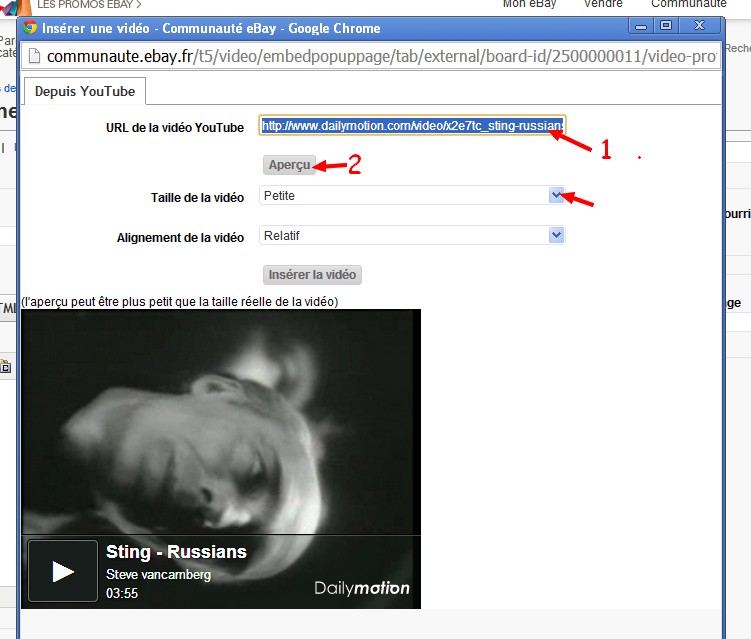
Task: Click the page icon in the address bar
Action: tap(33, 57)
